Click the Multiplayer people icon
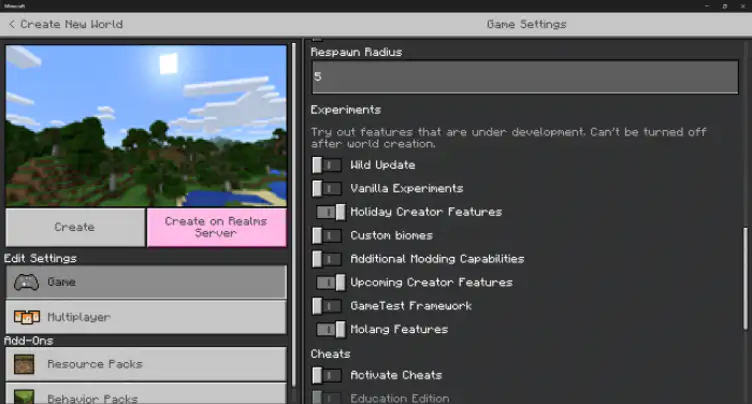Screen dimensions: 752x404 (26, 317)
